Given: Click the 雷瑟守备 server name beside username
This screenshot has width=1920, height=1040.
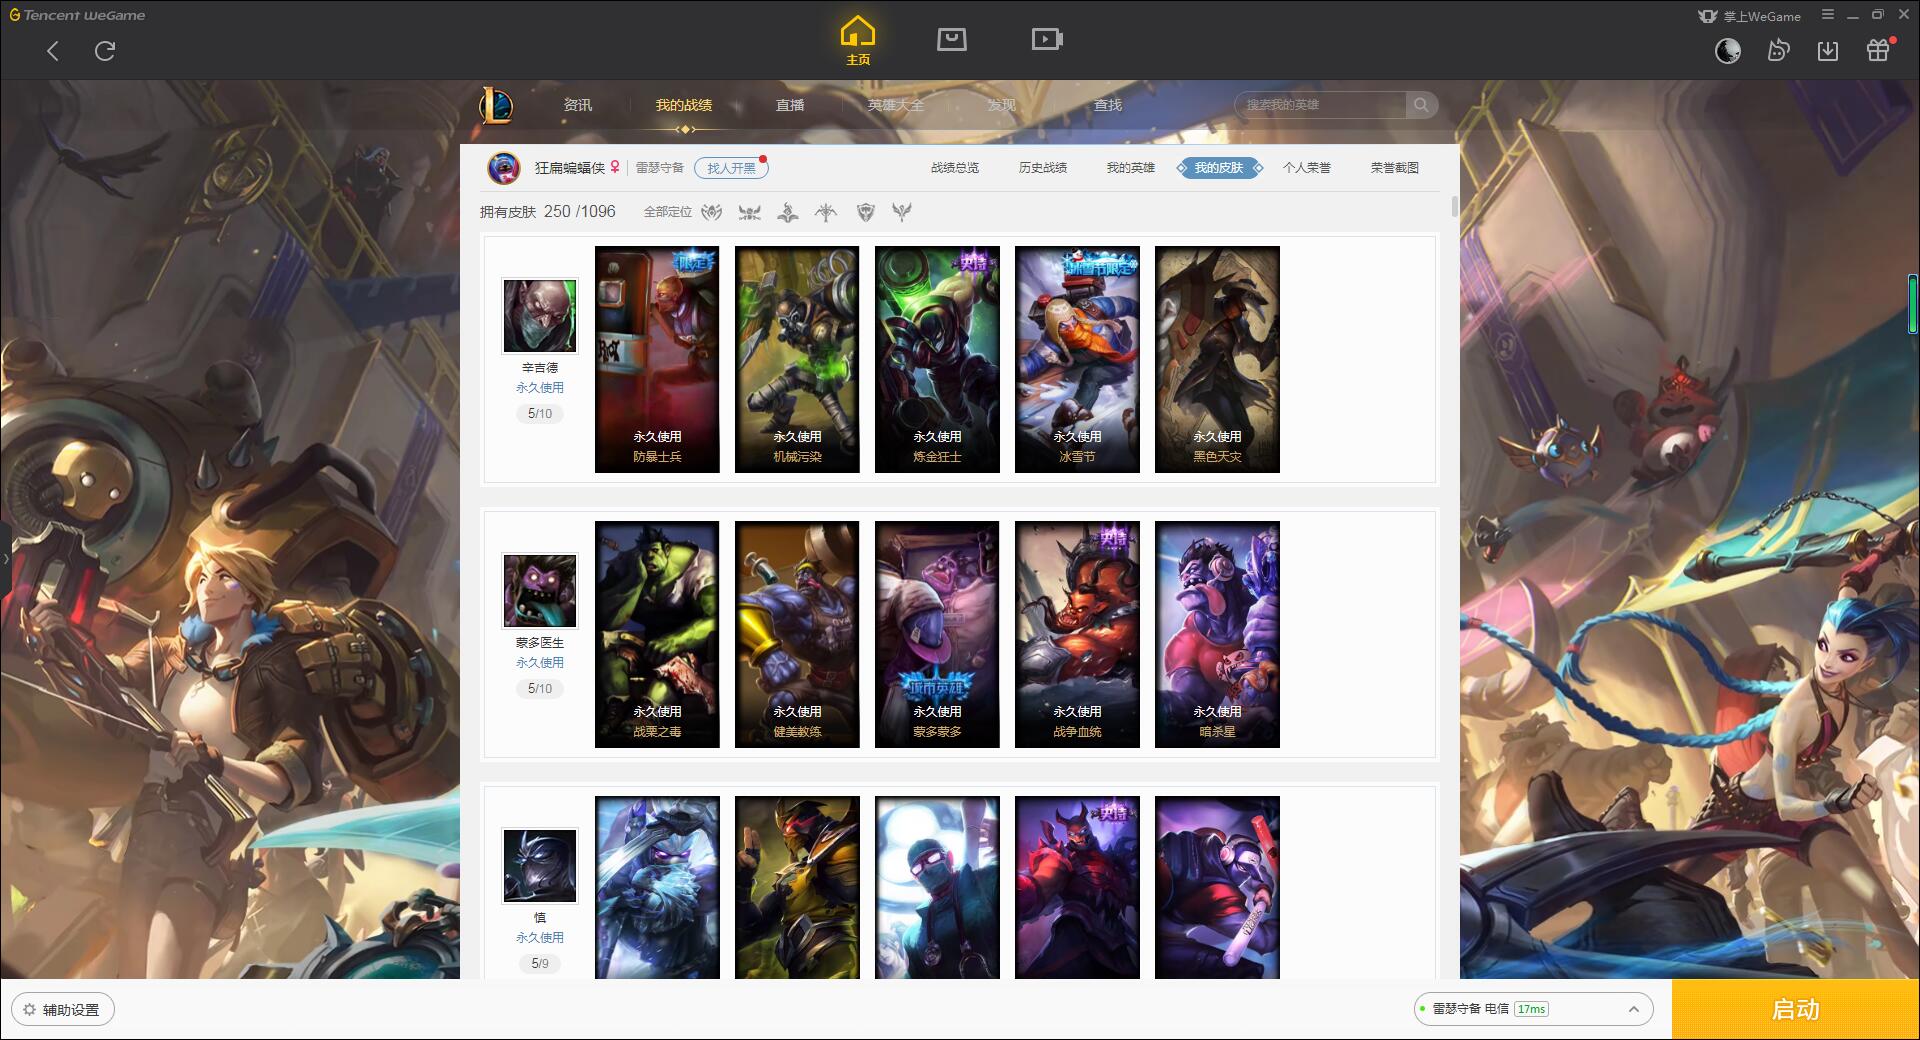Looking at the screenshot, I should click(x=660, y=168).
